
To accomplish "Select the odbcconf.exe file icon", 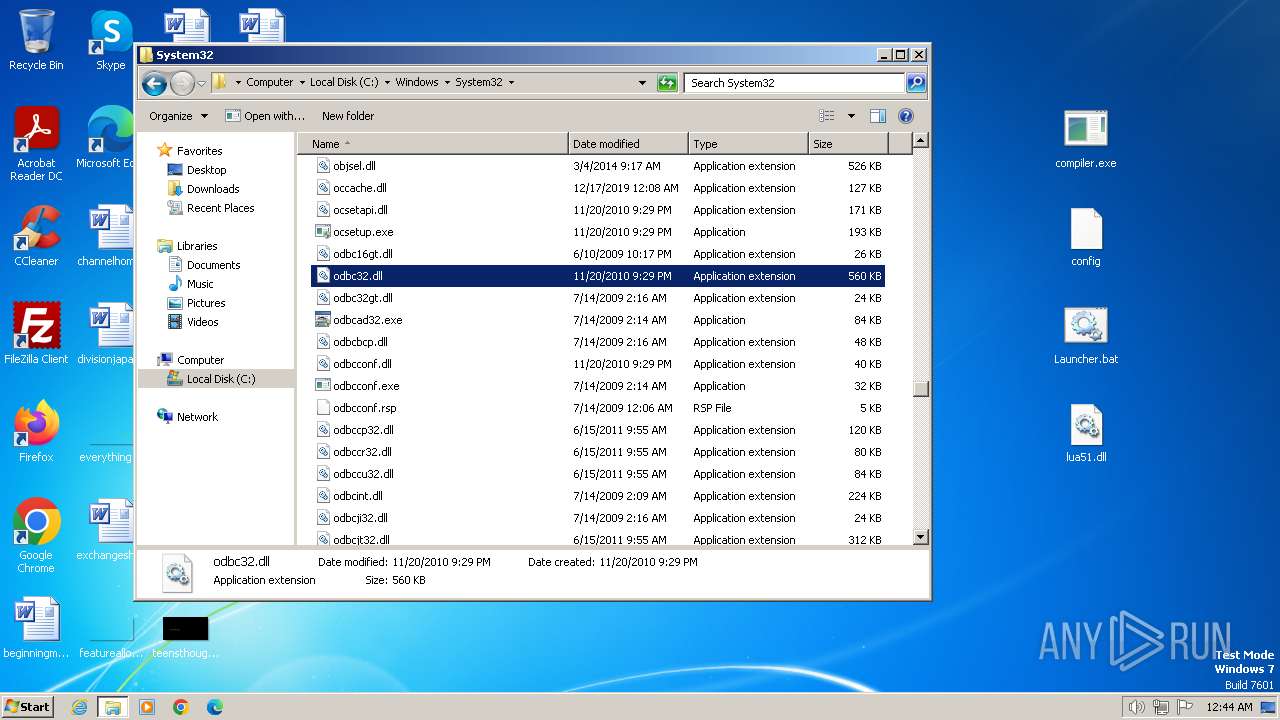I will point(323,386).
